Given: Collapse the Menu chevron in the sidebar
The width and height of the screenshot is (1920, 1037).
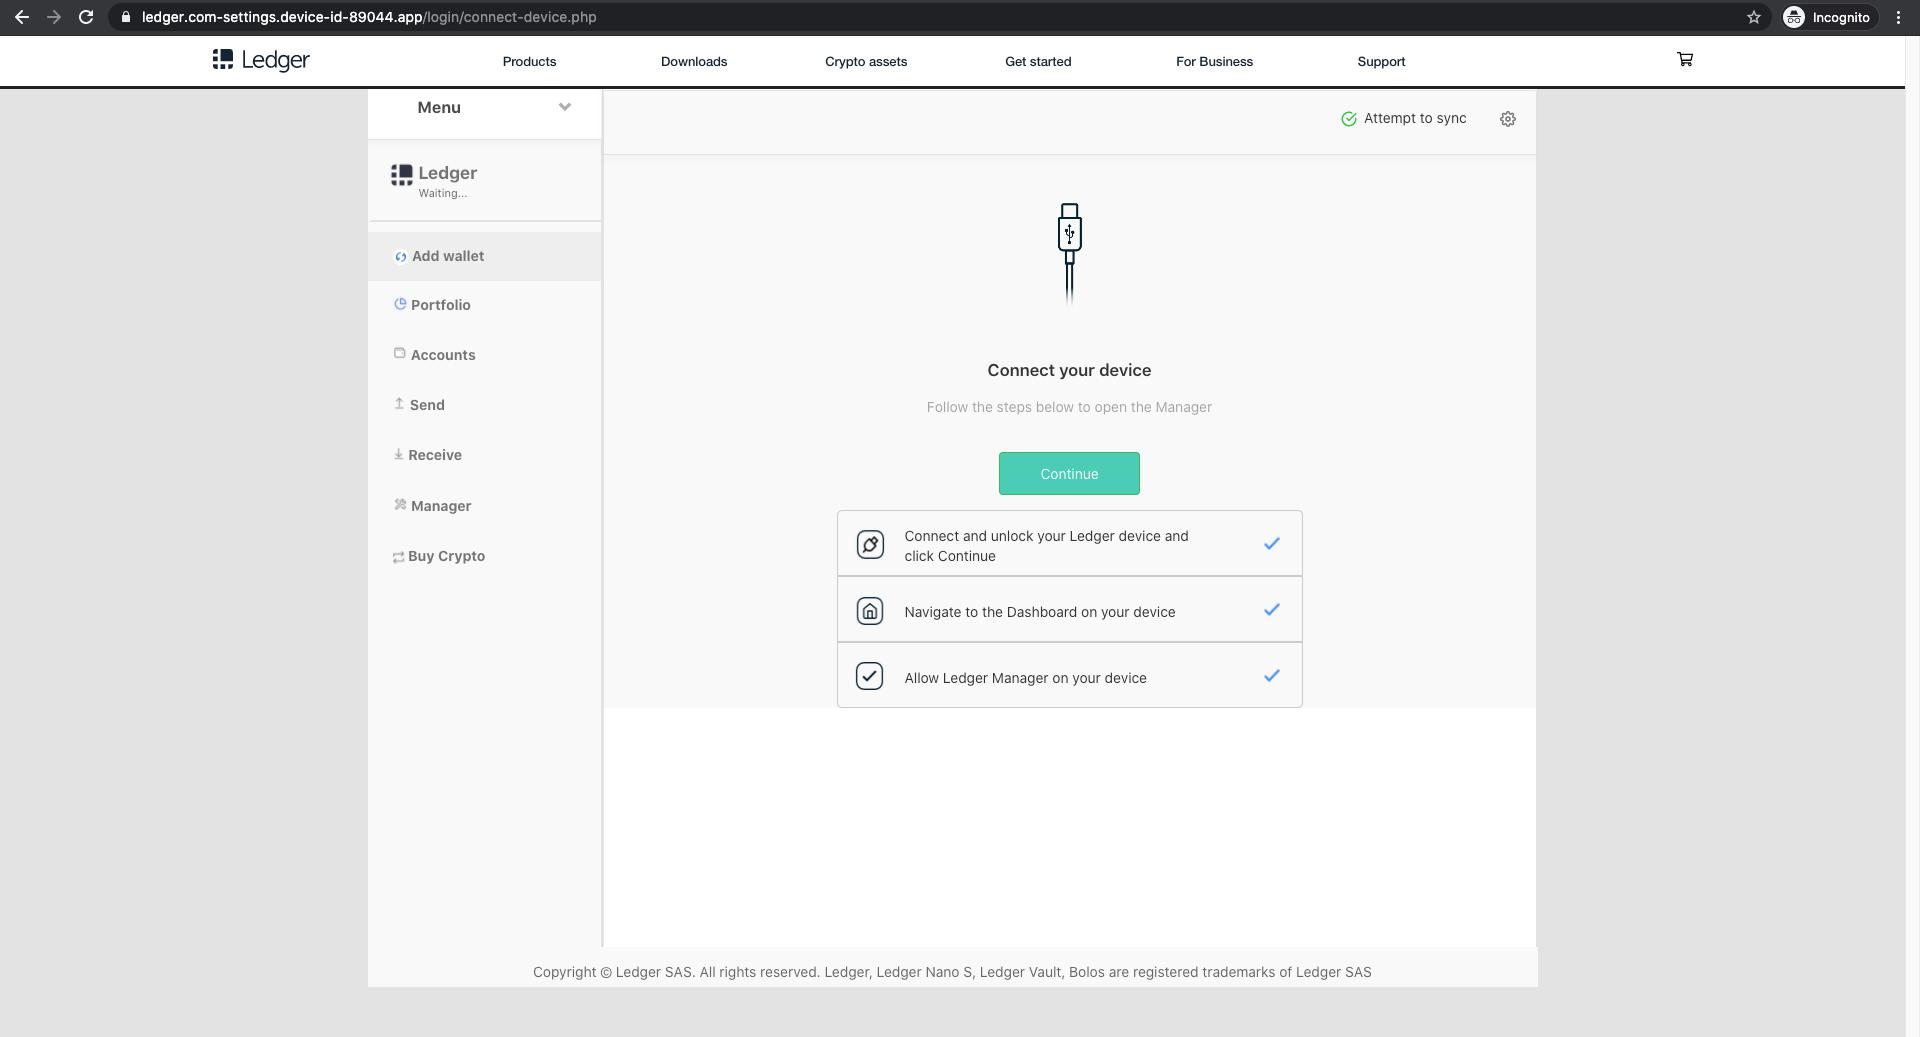Looking at the screenshot, I should point(564,107).
